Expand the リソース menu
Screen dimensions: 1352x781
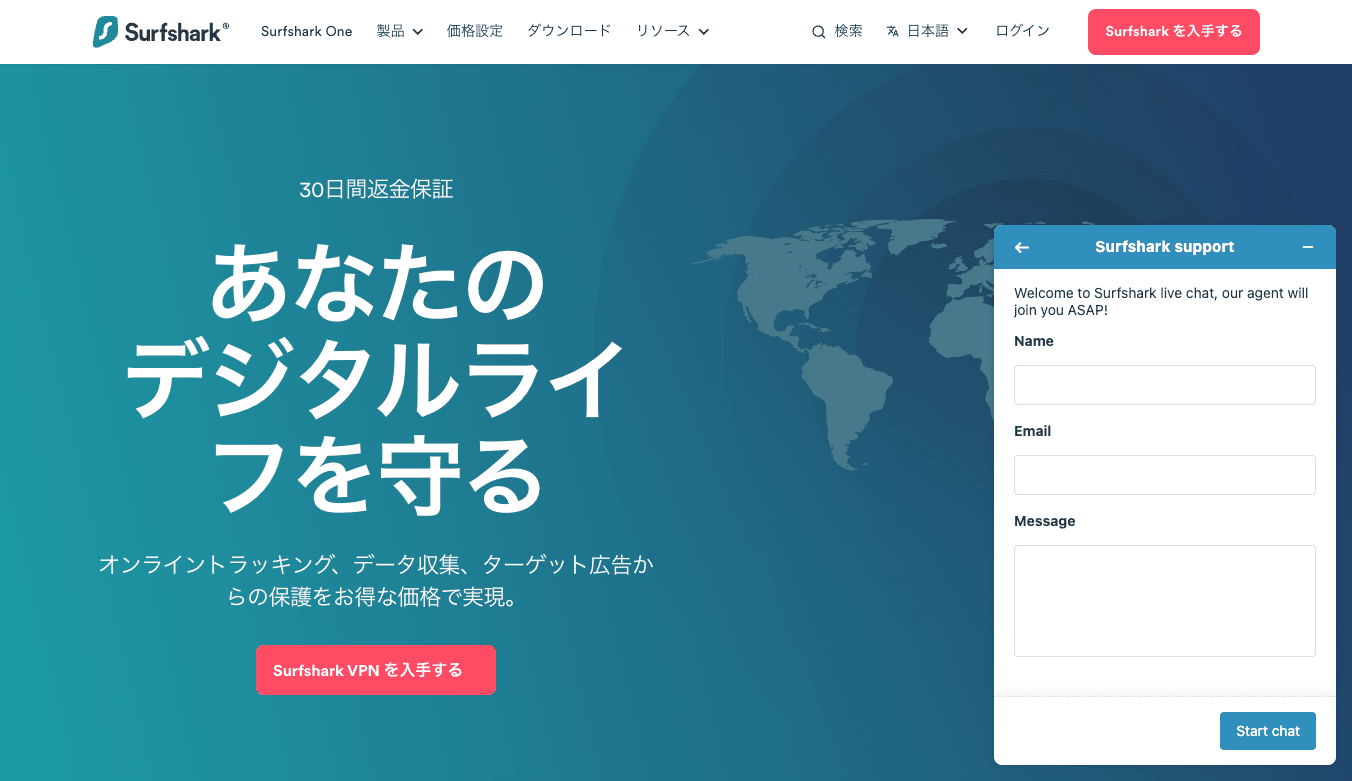tap(673, 32)
